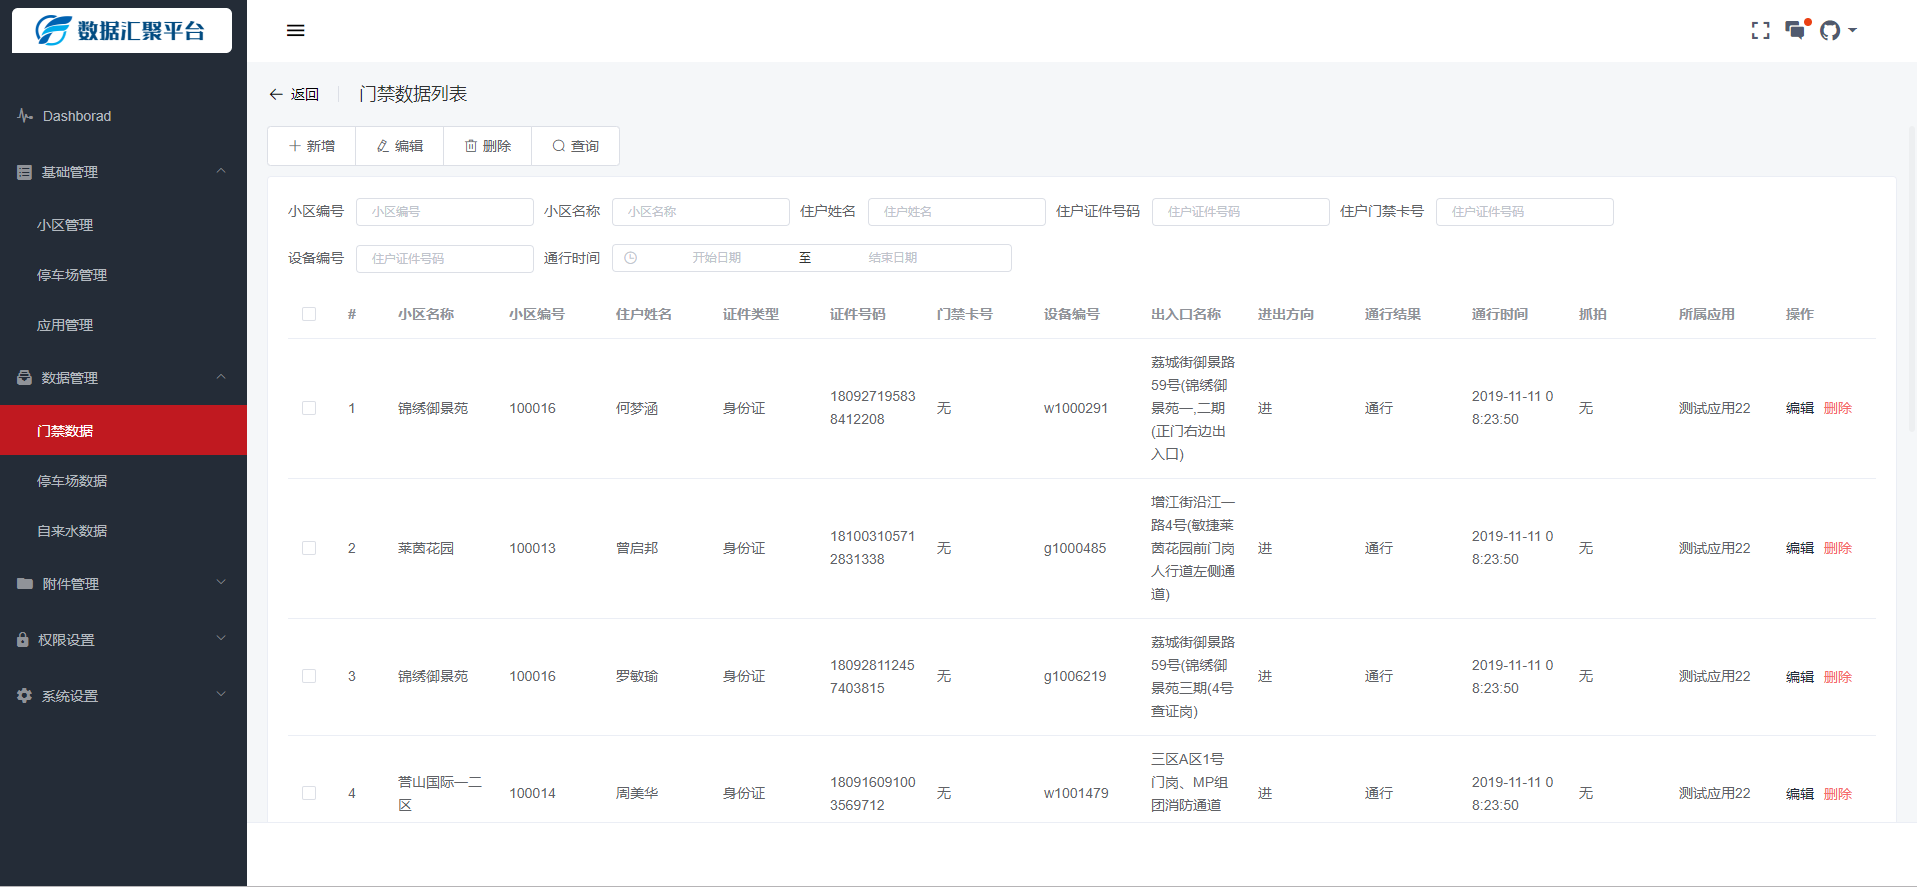The height and width of the screenshot is (887, 1917).
Task: Click 删除 link in 何梦涵 row
Action: 1838,408
